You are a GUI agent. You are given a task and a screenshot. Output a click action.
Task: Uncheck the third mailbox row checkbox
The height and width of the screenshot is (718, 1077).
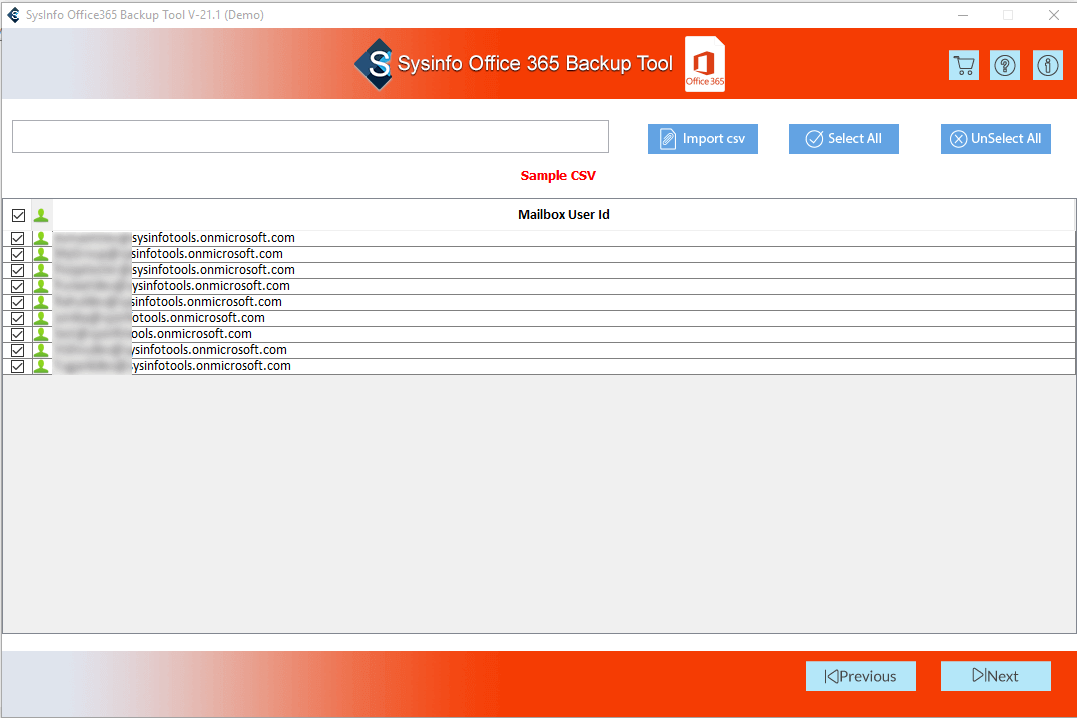[18, 270]
